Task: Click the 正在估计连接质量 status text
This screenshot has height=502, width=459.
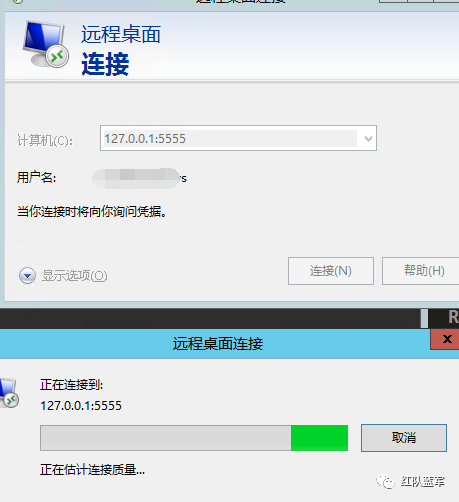Action: [x=92, y=470]
